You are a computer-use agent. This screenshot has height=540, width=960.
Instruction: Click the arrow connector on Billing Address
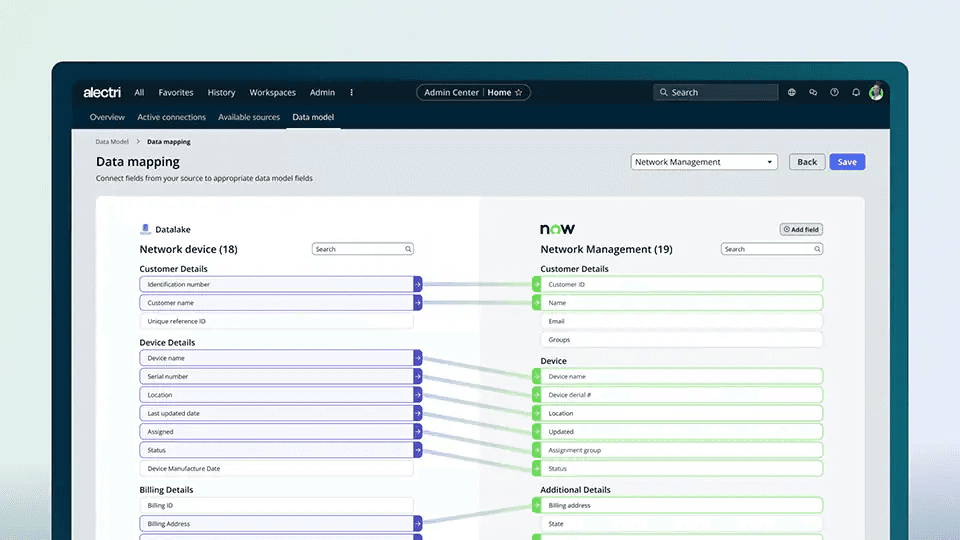click(x=418, y=523)
